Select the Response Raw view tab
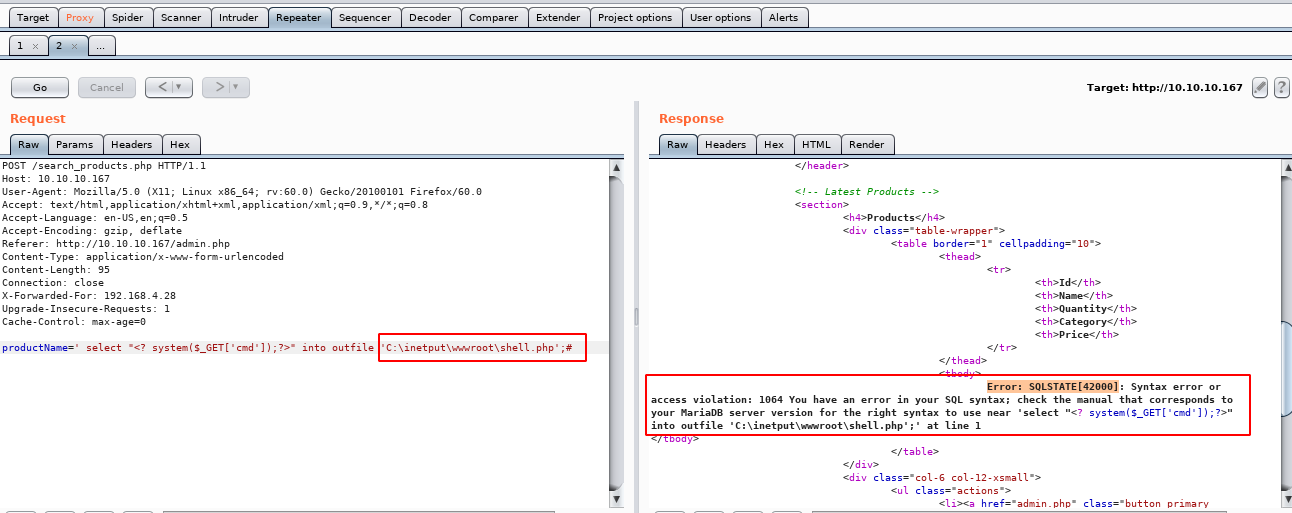The image size is (1292, 513). point(678,145)
